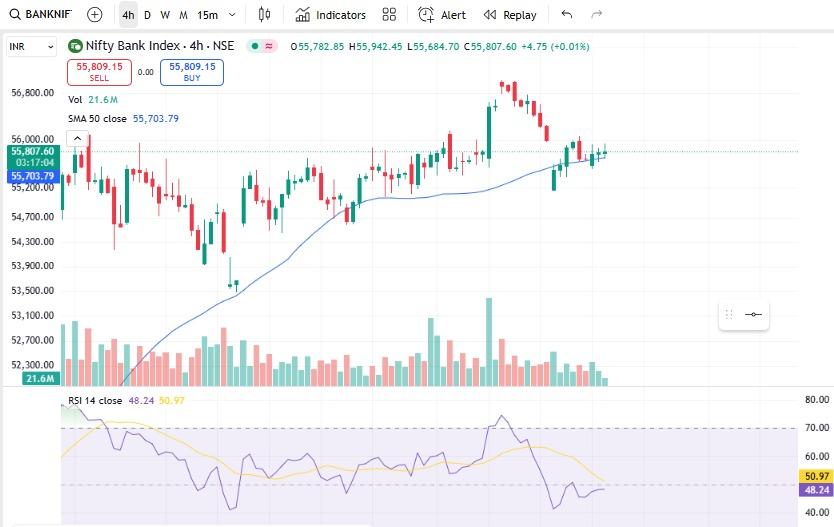The width and height of the screenshot is (834, 527).
Task: Click the RSI MA label 50.97
Action: coord(816,476)
